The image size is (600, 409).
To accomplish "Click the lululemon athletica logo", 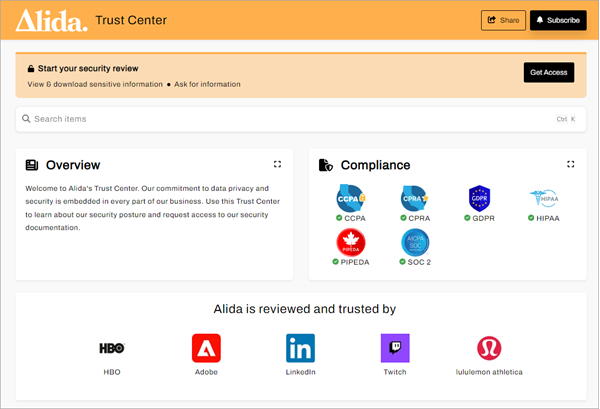I will 489,348.
